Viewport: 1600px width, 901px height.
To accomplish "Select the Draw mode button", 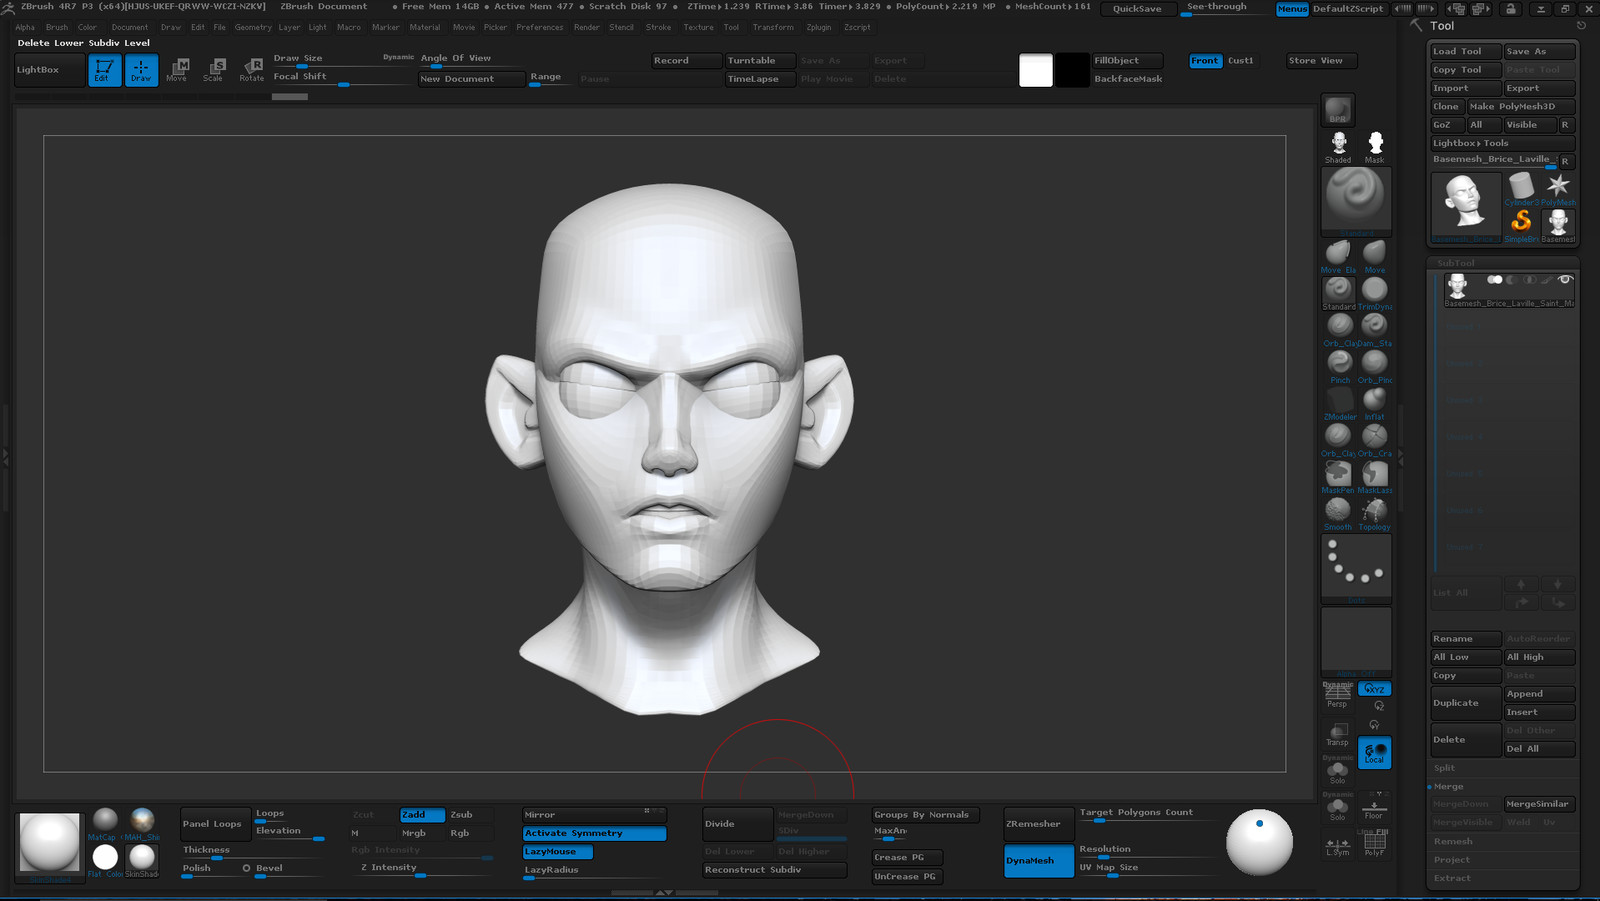I will [141, 70].
